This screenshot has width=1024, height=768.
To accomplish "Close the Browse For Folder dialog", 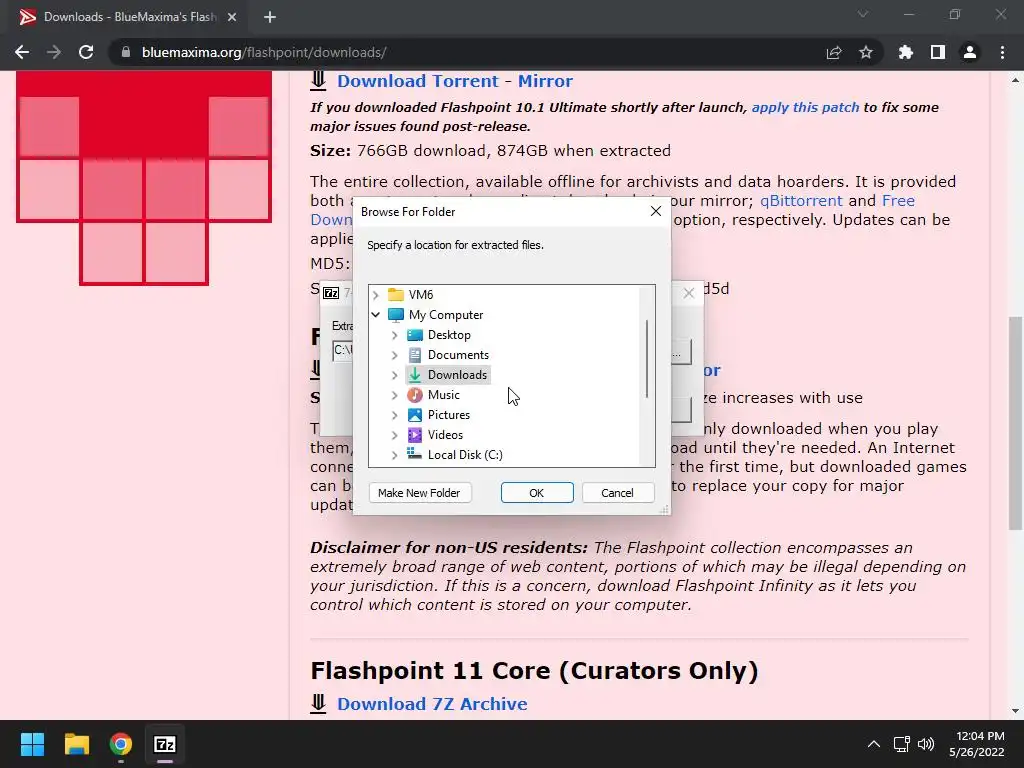I will (656, 211).
